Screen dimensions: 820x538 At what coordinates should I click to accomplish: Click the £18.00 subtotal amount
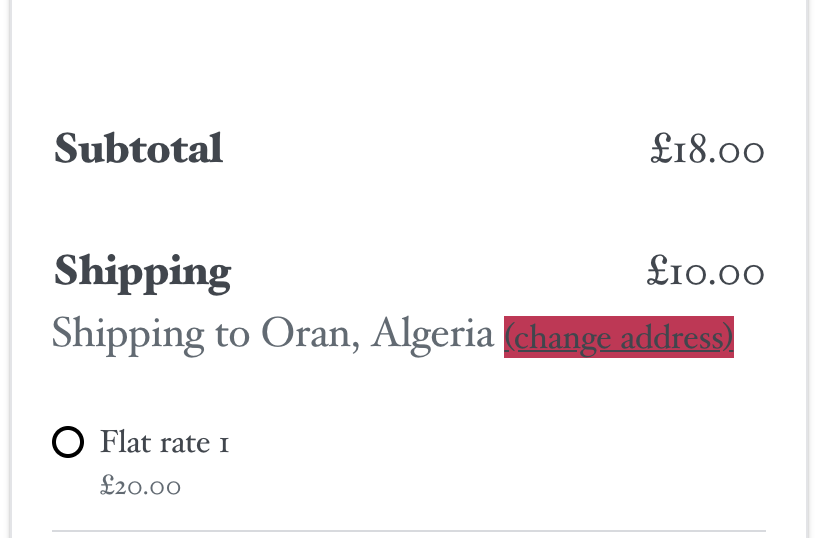point(708,149)
